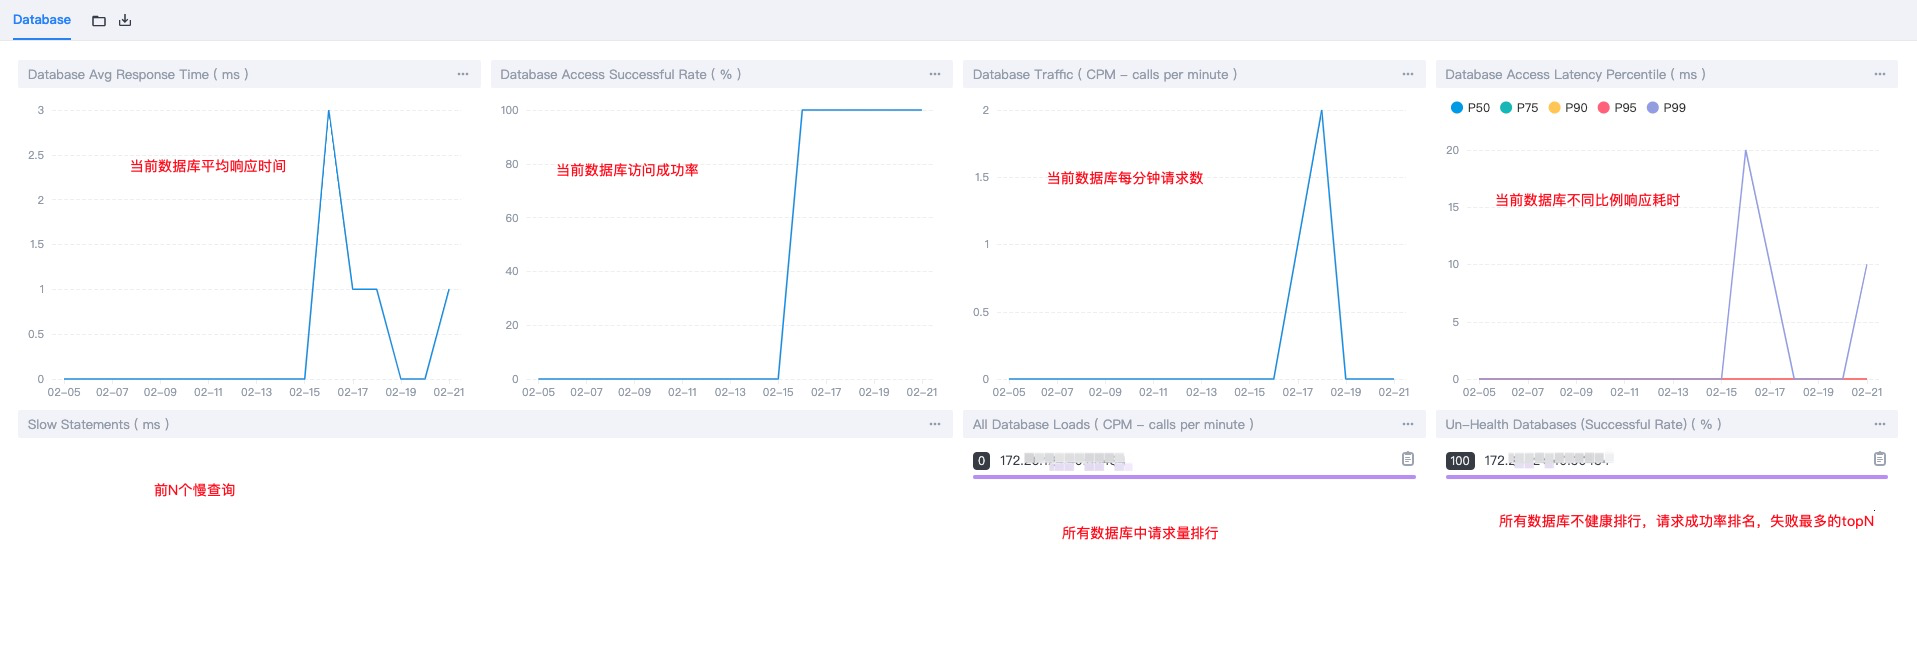Toggle the P99 legend series
The height and width of the screenshot is (648, 1917).
point(1666,108)
